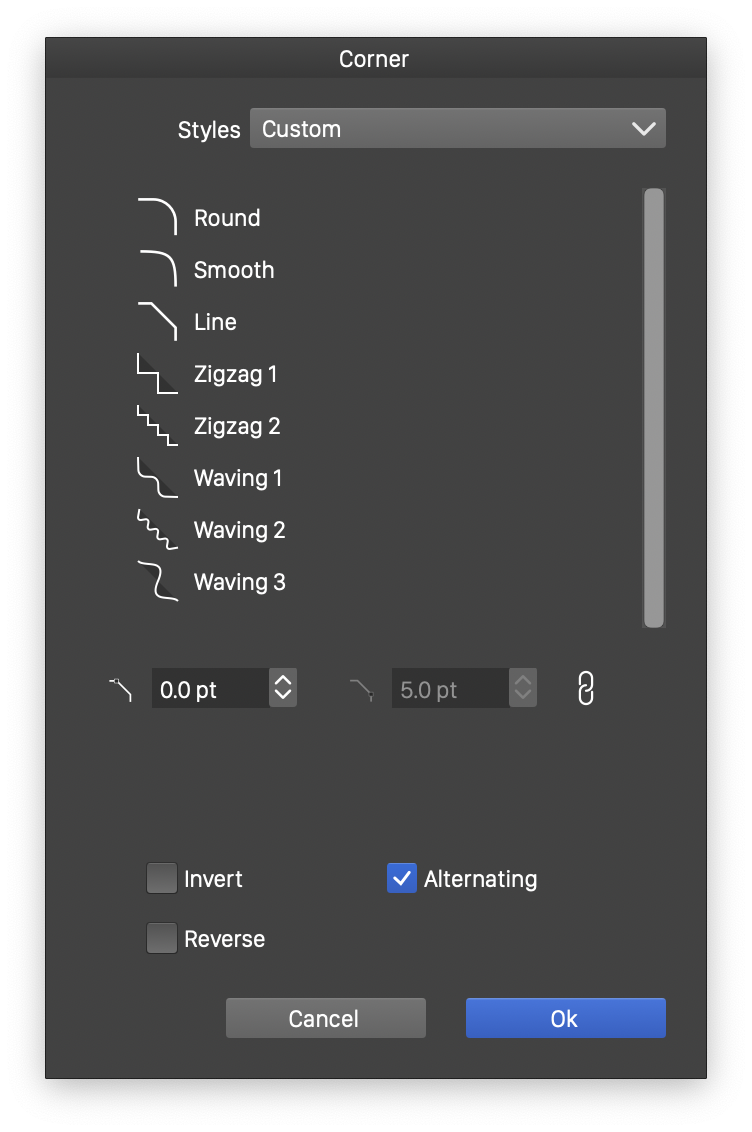
Task: Click the stepper on the 0.0 pt field
Action: (x=283, y=688)
